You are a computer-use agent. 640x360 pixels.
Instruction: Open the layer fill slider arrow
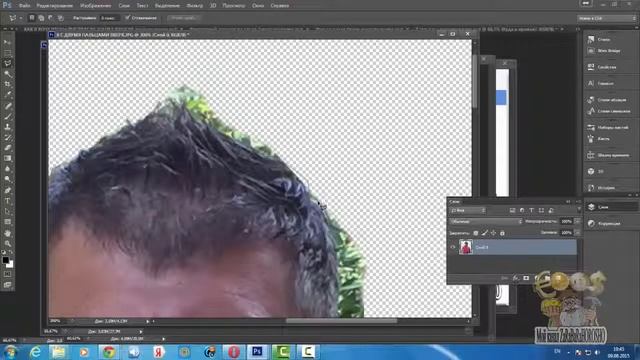(577, 232)
